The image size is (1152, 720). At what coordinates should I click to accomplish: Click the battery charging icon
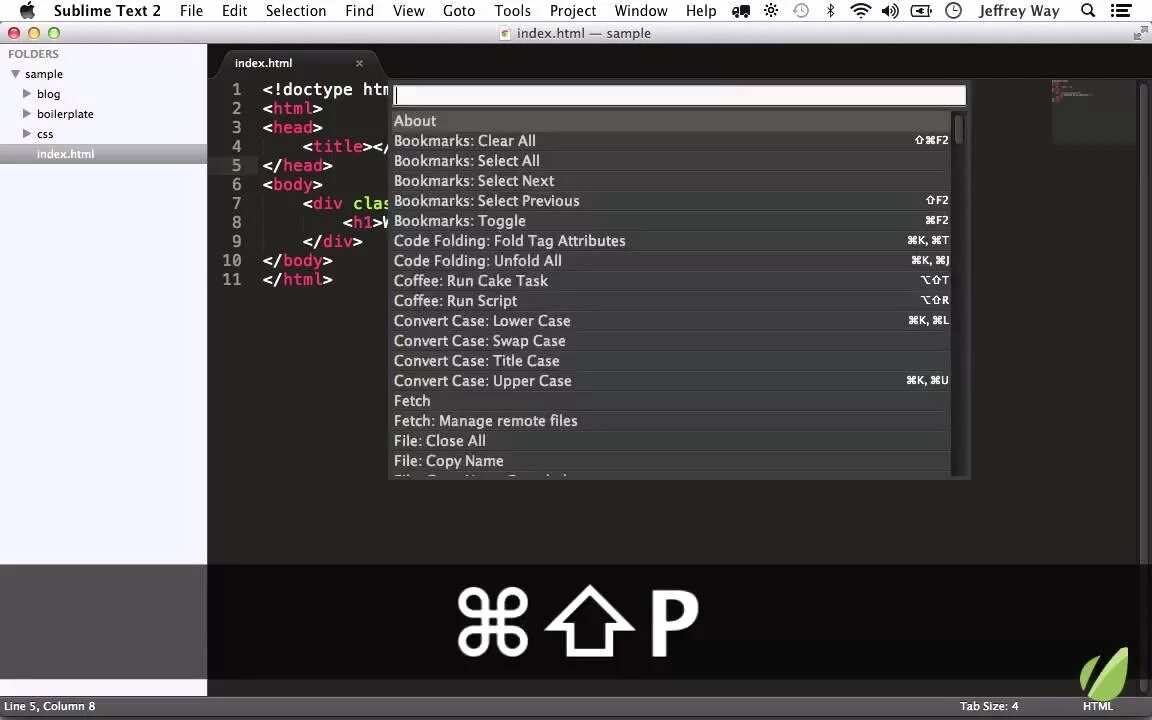(x=921, y=10)
